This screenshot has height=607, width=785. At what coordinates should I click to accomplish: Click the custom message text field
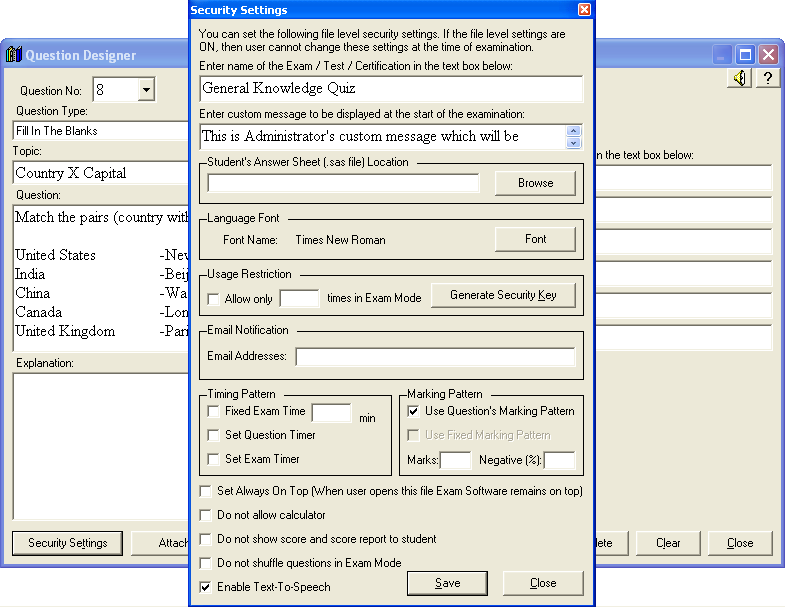(383, 137)
